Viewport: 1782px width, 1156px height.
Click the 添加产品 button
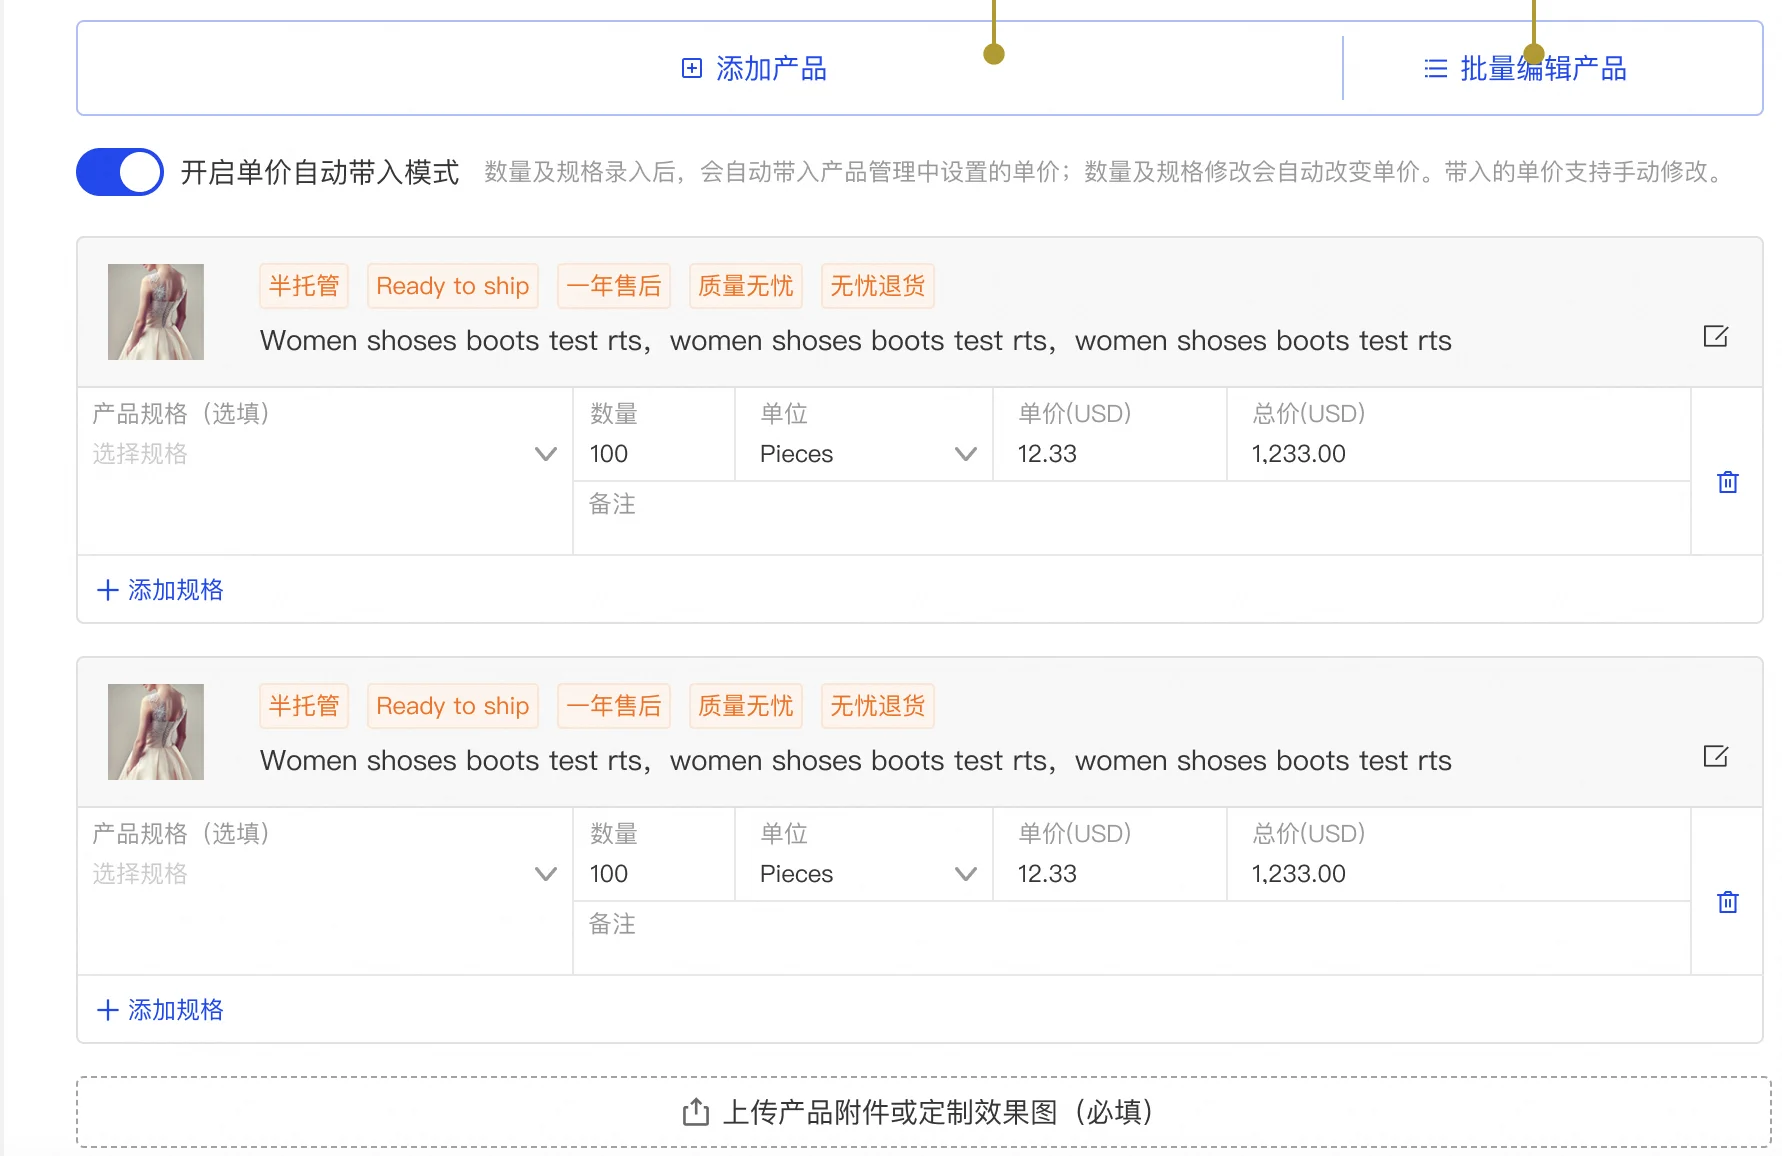[x=770, y=68]
